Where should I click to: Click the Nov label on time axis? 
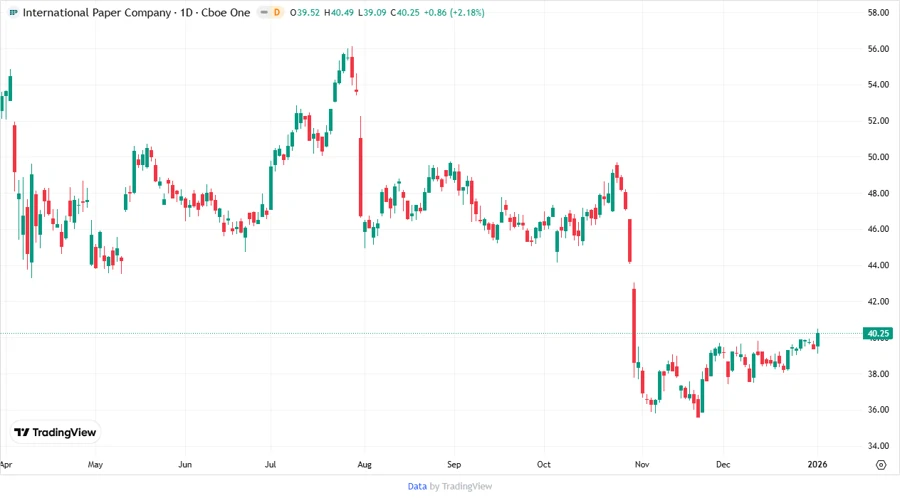click(x=642, y=464)
